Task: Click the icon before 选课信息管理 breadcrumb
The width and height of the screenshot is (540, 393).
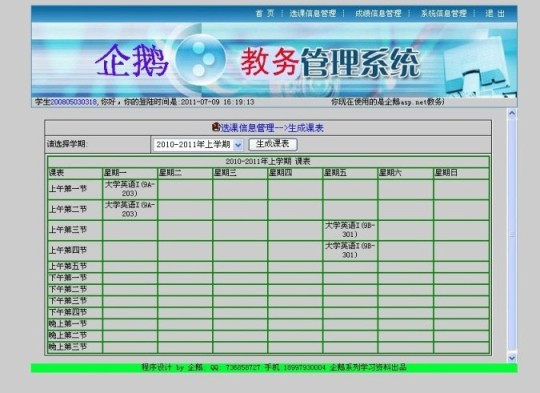Action: click(216, 127)
